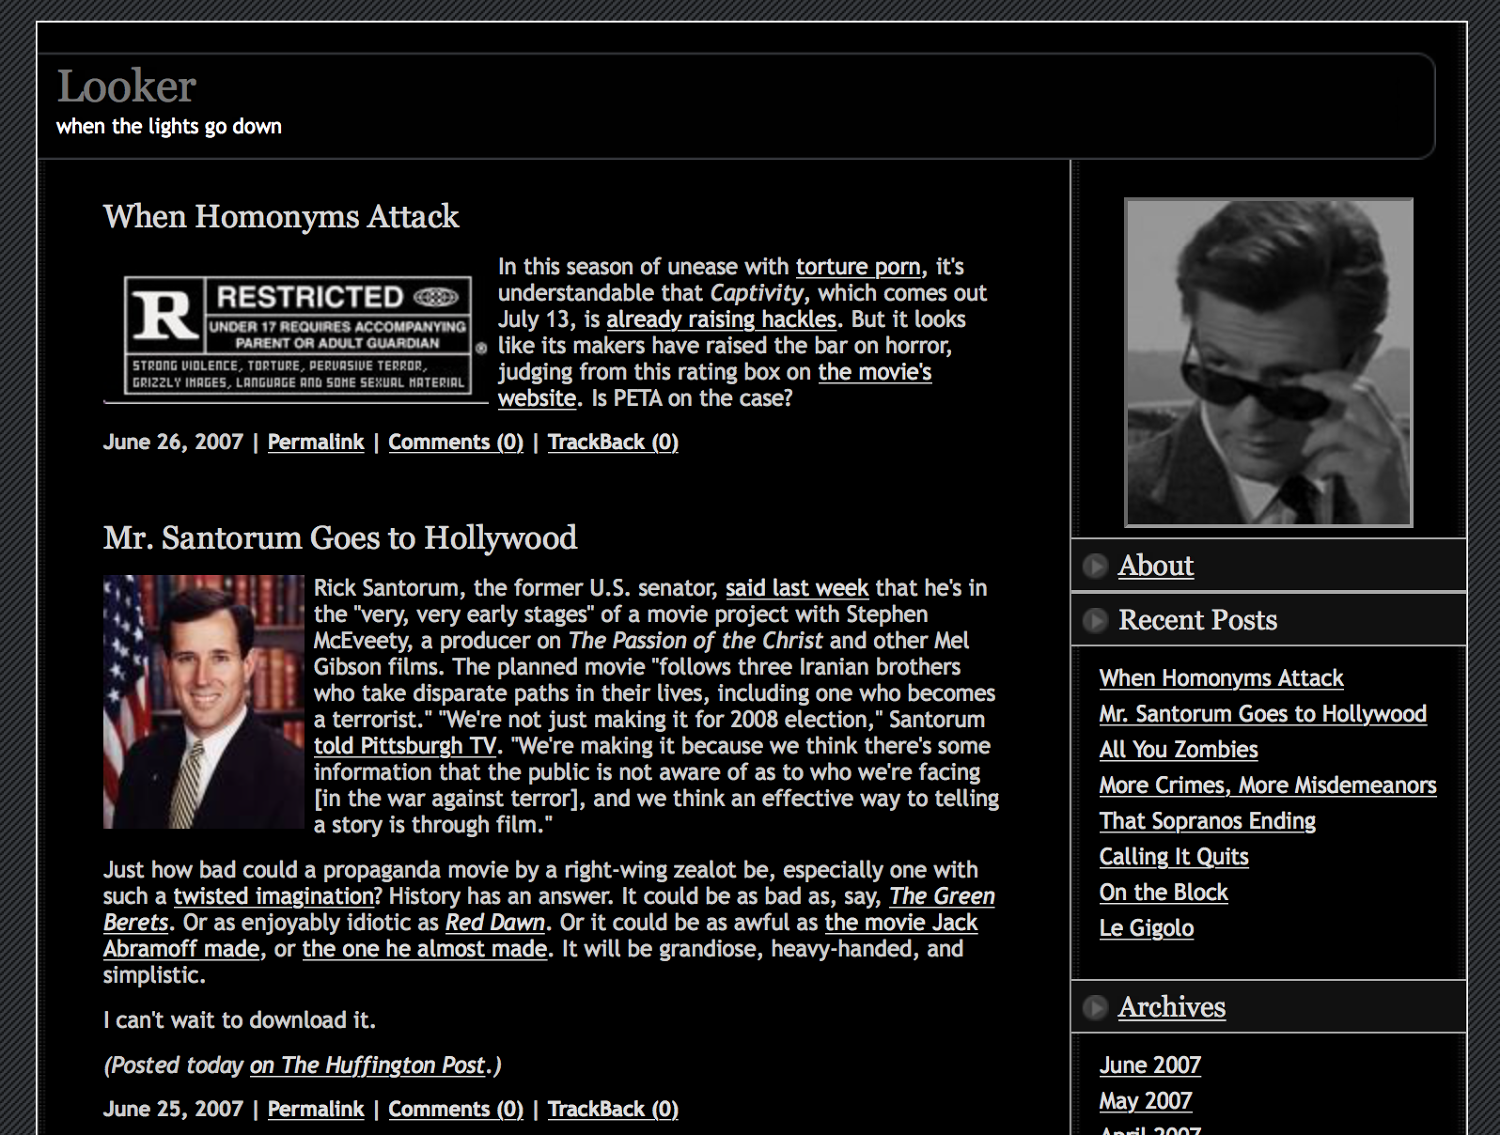Open Permalink for the June 25 post
The image size is (1500, 1135).
click(x=316, y=1109)
